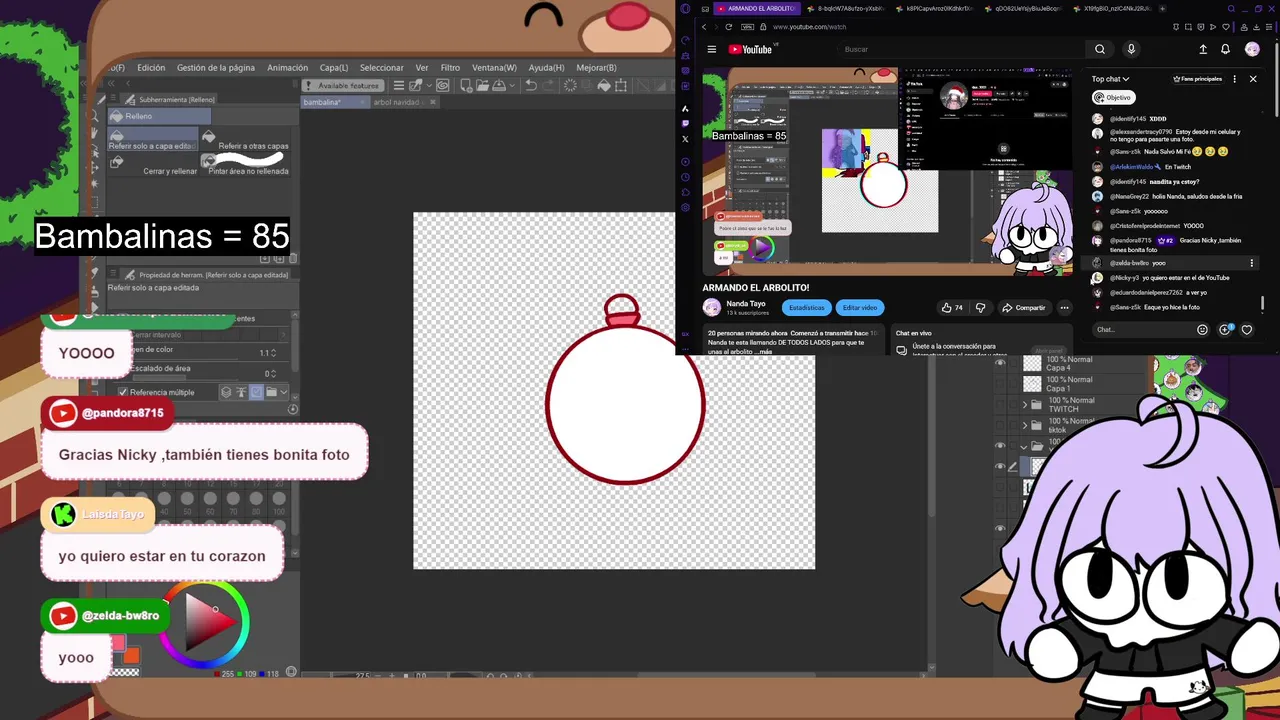Open the 'Top chat' dropdown

(x=1110, y=79)
